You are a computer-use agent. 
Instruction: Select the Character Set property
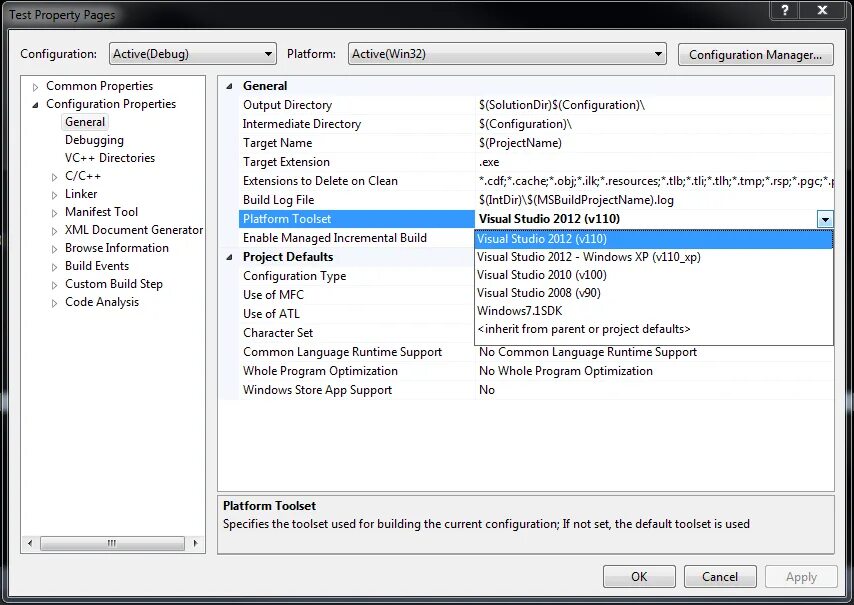click(357, 333)
